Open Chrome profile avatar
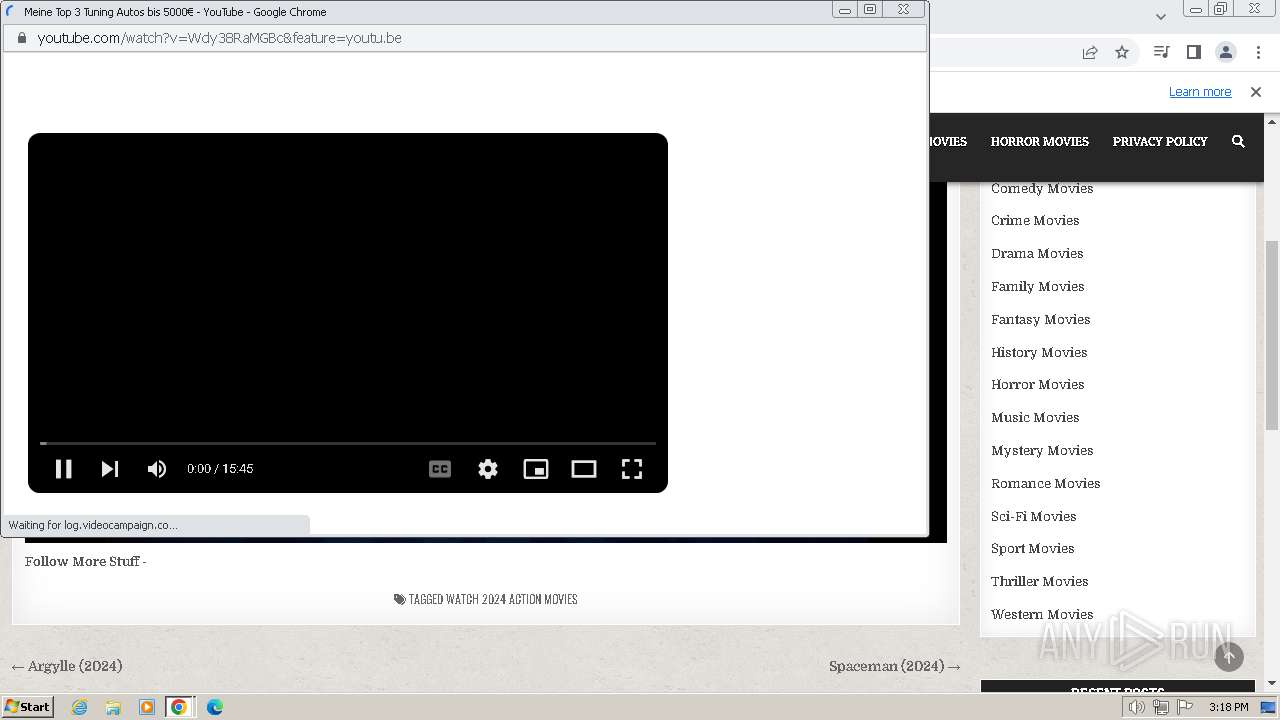Screen dimensions: 1280x720 pyautogui.click(x=1226, y=52)
